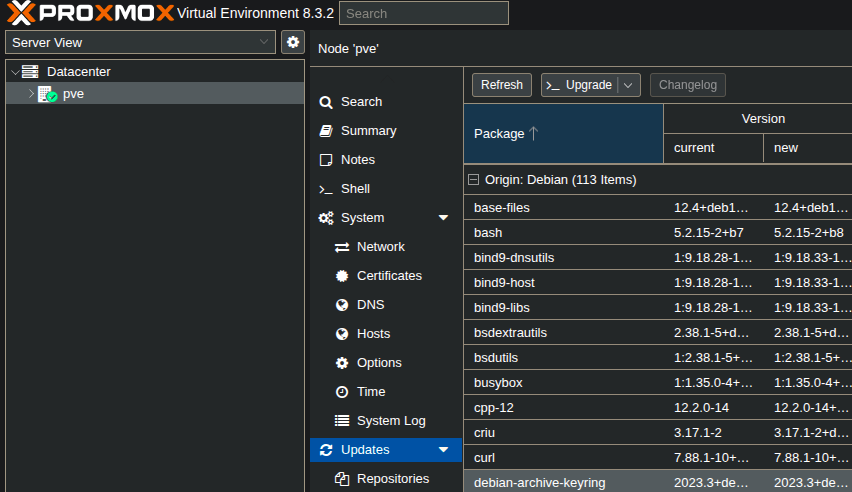Click the Shell terminal prompt icon
Image resolution: width=852 pixels, height=492 pixels.
[325, 189]
